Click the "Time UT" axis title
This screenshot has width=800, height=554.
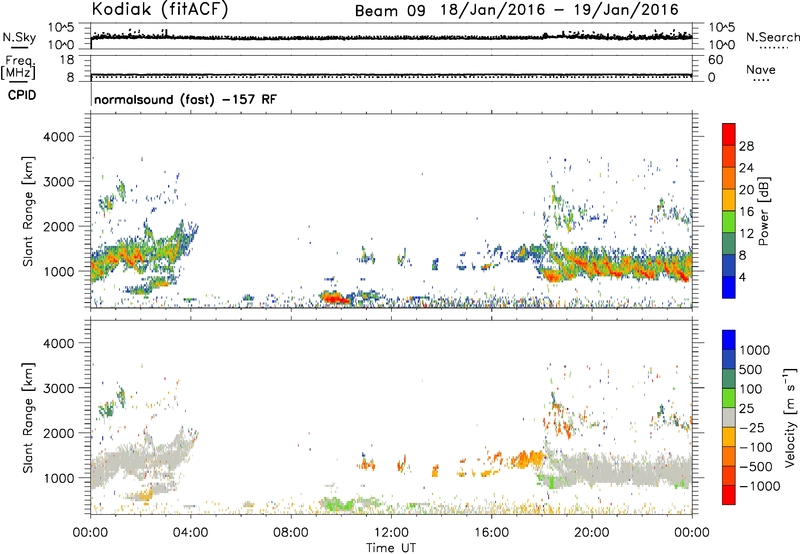(x=391, y=547)
